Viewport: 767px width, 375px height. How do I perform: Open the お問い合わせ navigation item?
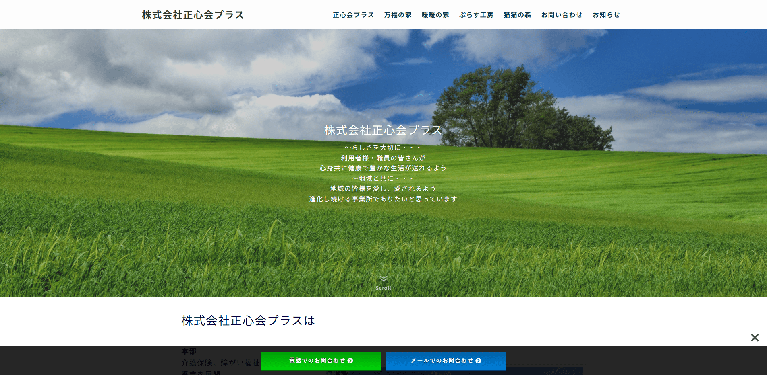tap(562, 15)
